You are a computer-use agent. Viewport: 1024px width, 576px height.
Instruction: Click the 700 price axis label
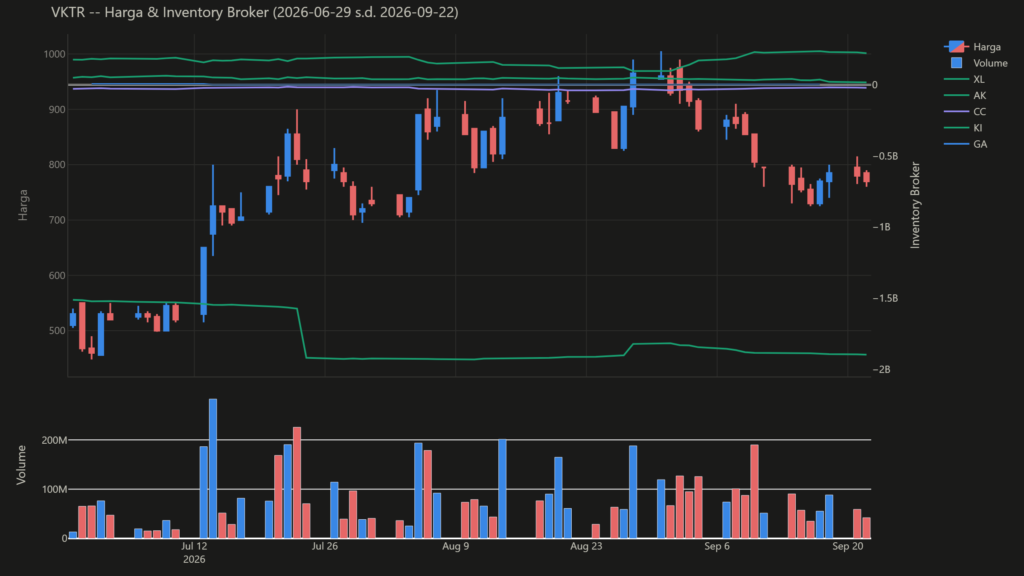point(57,220)
